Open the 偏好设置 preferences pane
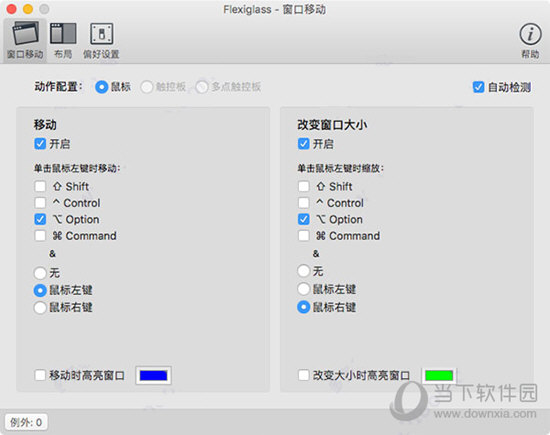Image resolution: width=550 pixels, height=435 pixels. coord(101,40)
